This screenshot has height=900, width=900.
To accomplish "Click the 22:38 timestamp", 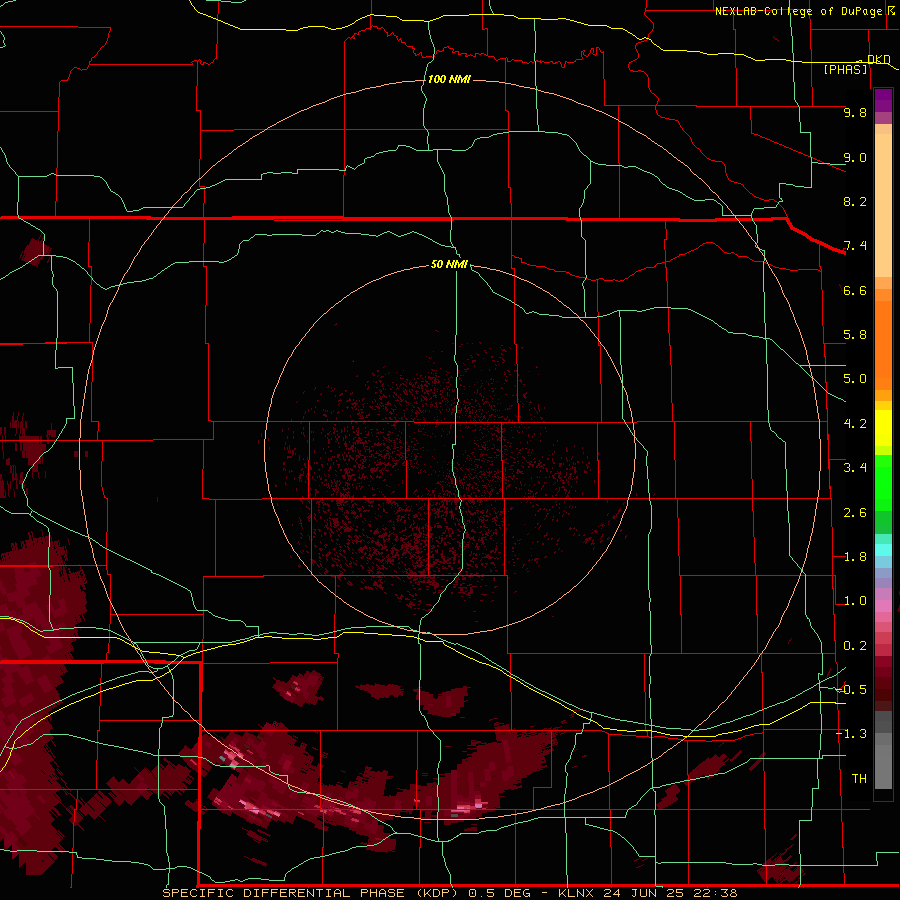I will pos(714,893).
